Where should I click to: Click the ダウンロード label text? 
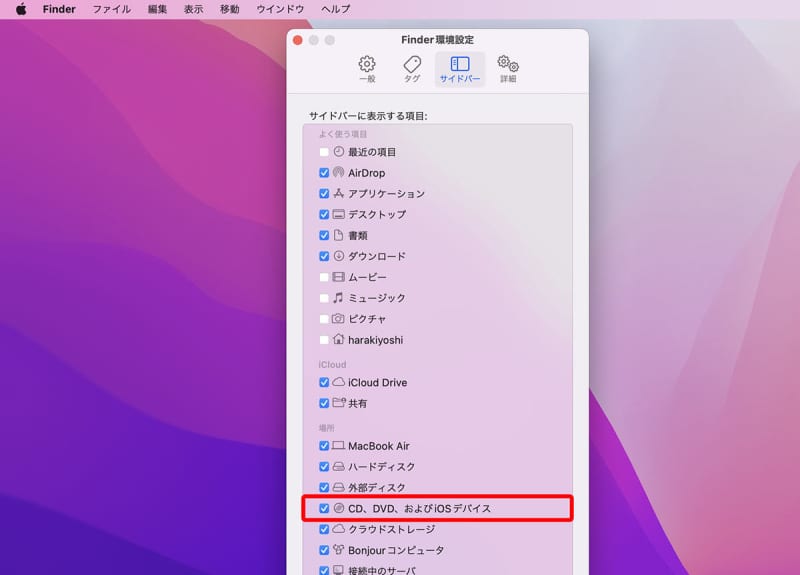point(377,256)
